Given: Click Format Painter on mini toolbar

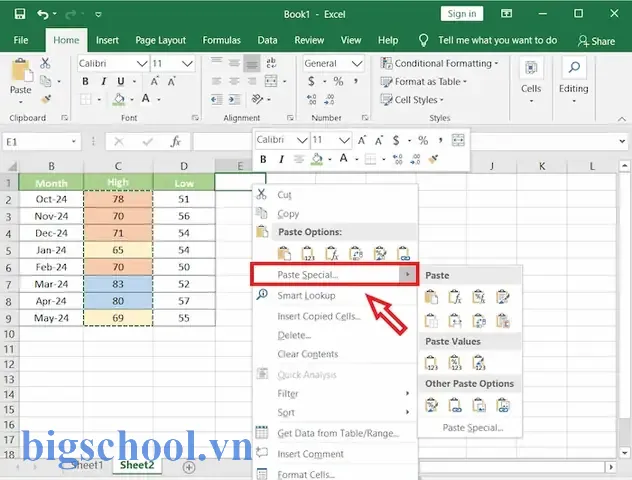Looking at the screenshot, I should click(x=433, y=159).
